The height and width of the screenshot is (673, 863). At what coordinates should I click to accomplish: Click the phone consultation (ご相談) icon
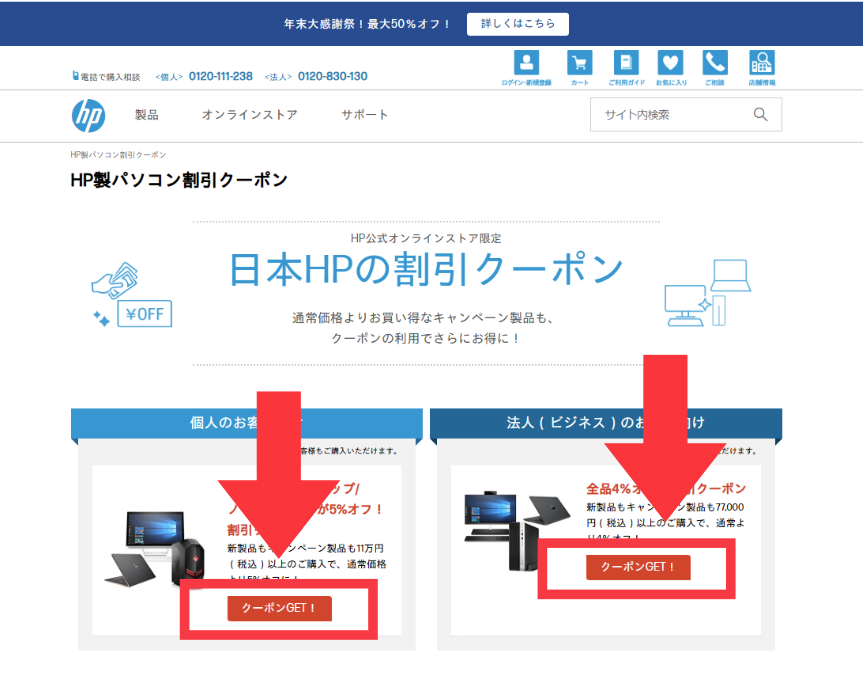(714, 62)
